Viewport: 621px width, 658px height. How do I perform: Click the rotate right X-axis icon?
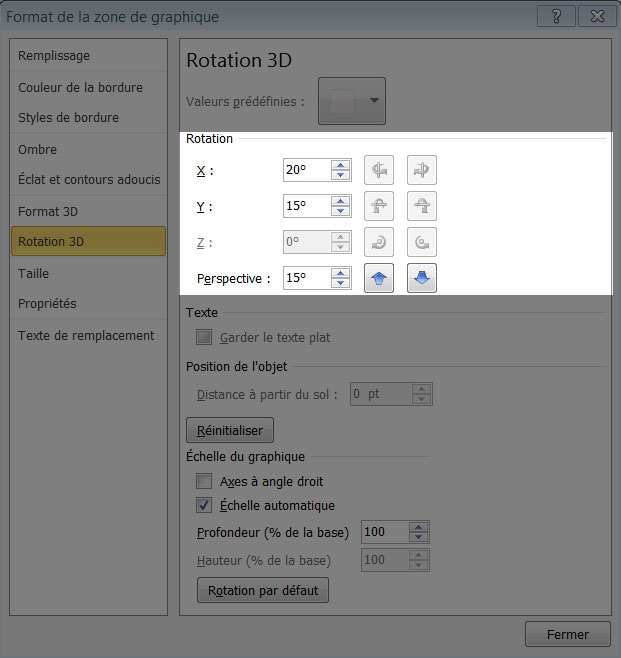(x=422, y=170)
